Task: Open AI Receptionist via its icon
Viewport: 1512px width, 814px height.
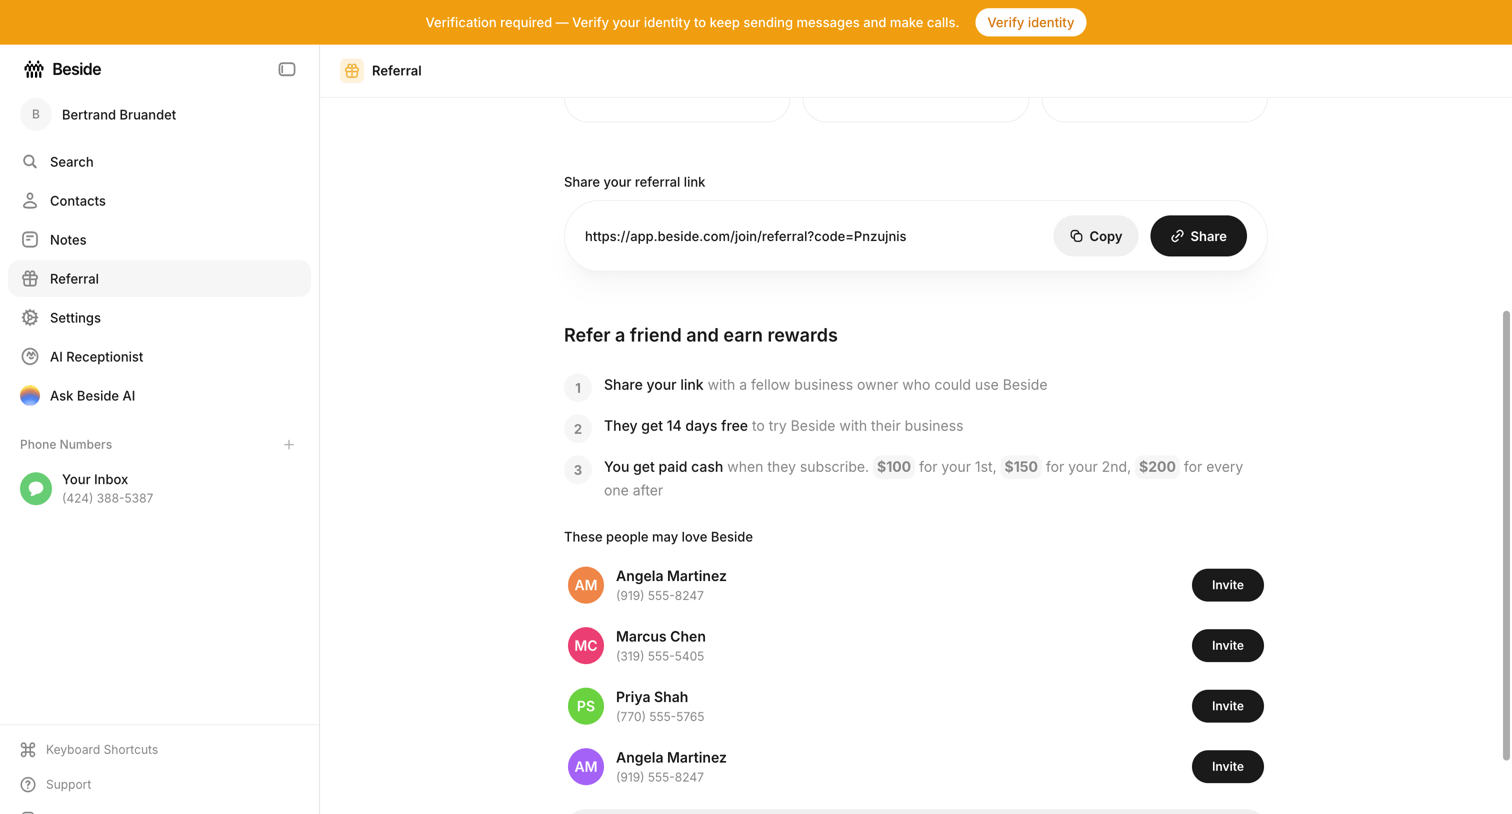Action: coord(30,357)
